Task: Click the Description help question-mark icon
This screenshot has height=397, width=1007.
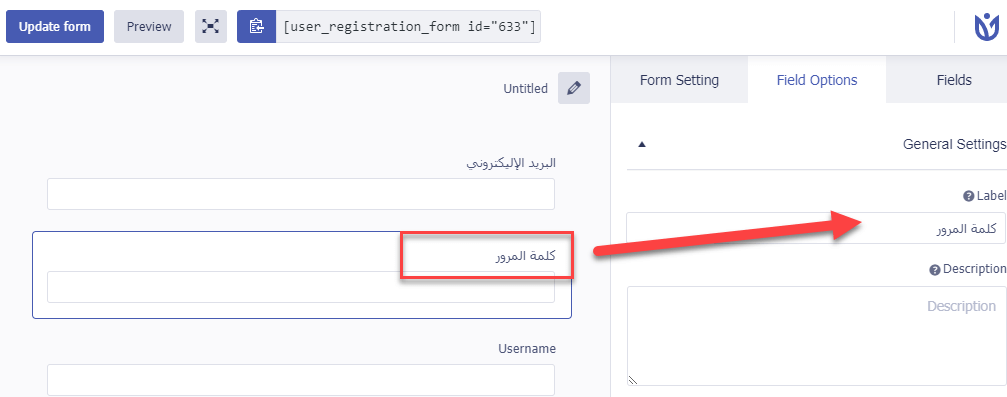Action: tap(935, 270)
